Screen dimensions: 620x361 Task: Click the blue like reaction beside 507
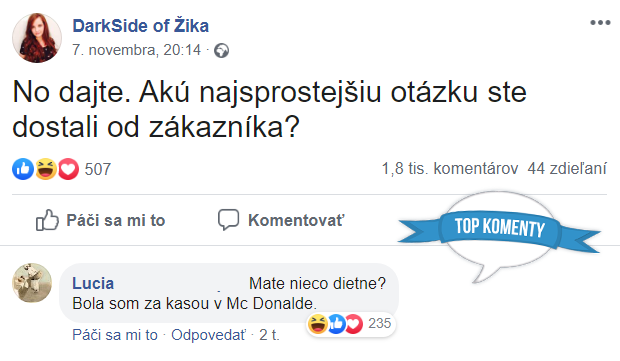[x=23, y=169]
